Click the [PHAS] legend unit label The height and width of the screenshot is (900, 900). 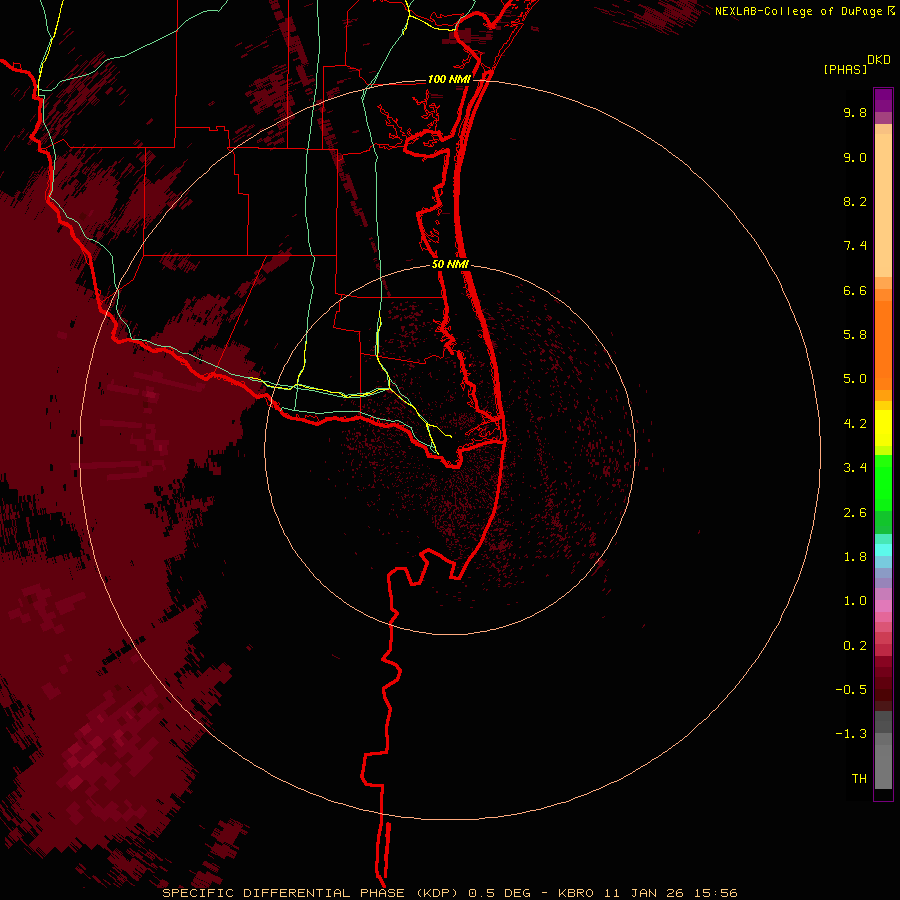tap(845, 70)
